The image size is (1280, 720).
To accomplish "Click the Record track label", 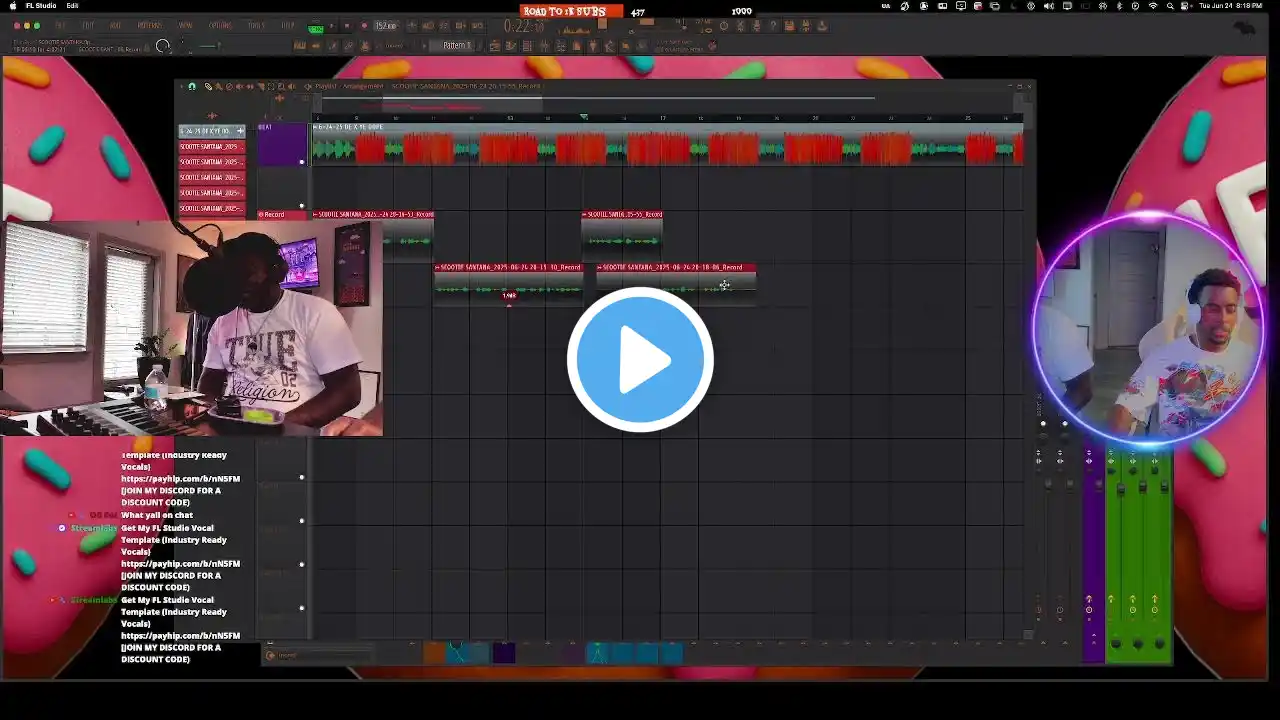I will [x=282, y=214].
